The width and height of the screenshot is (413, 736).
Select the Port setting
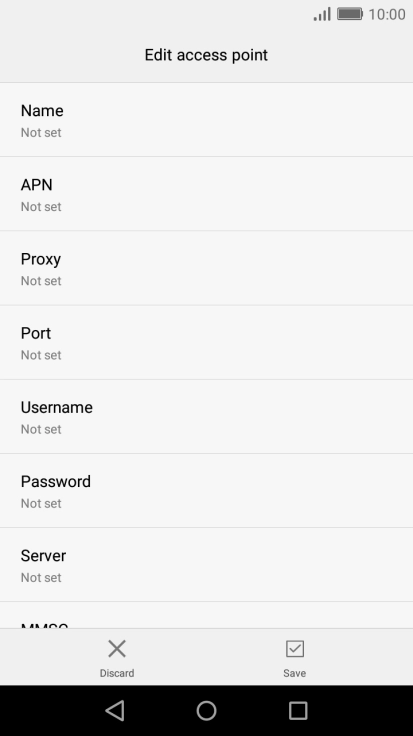[206, 342]
